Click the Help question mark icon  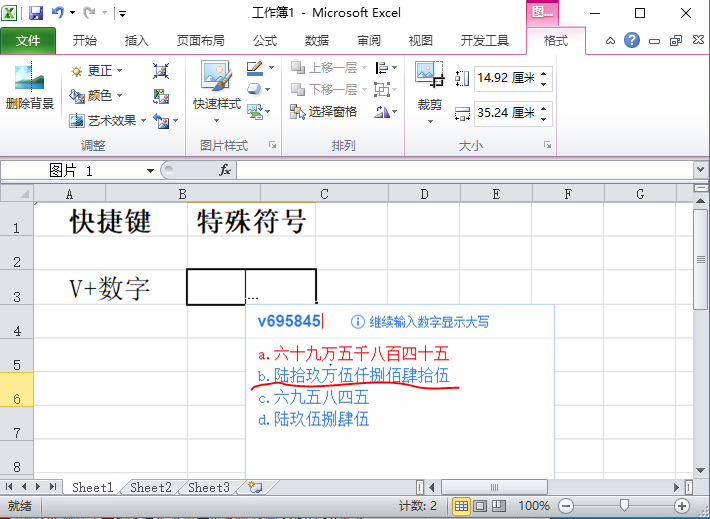tap(632, 41)
